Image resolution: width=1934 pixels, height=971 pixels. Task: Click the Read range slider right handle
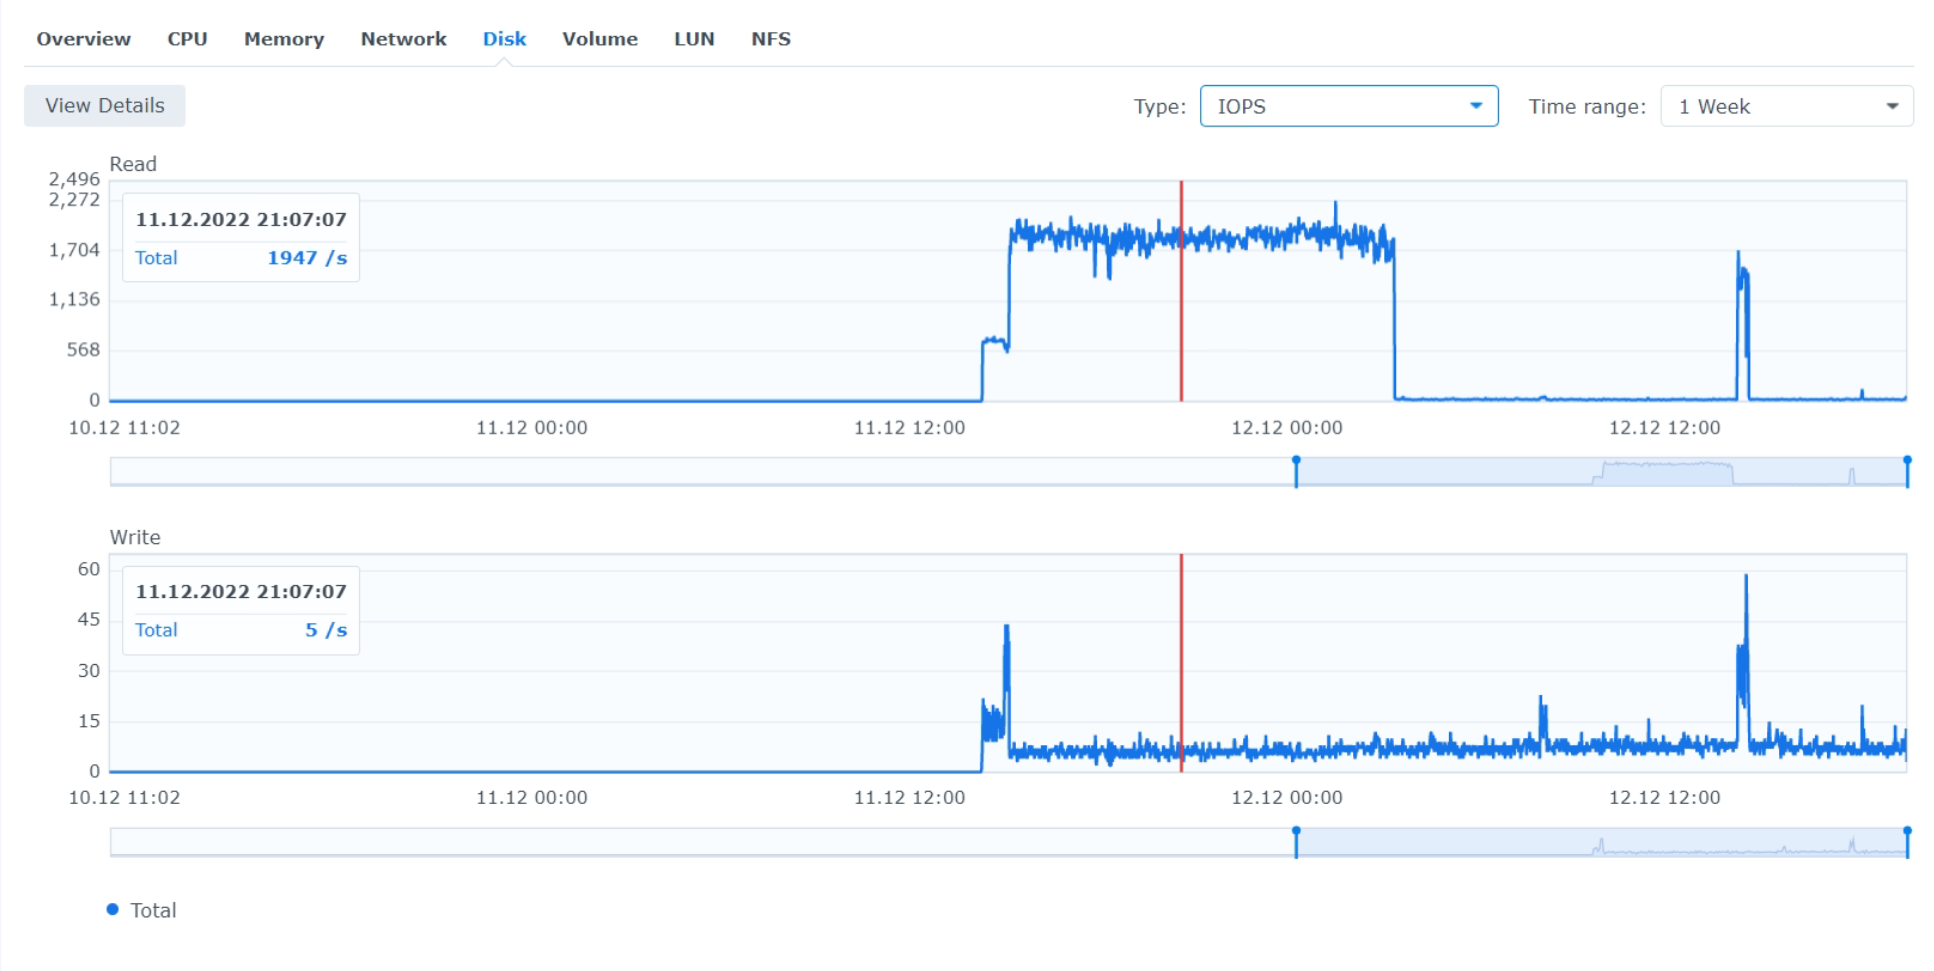[x=1907, y=472]
